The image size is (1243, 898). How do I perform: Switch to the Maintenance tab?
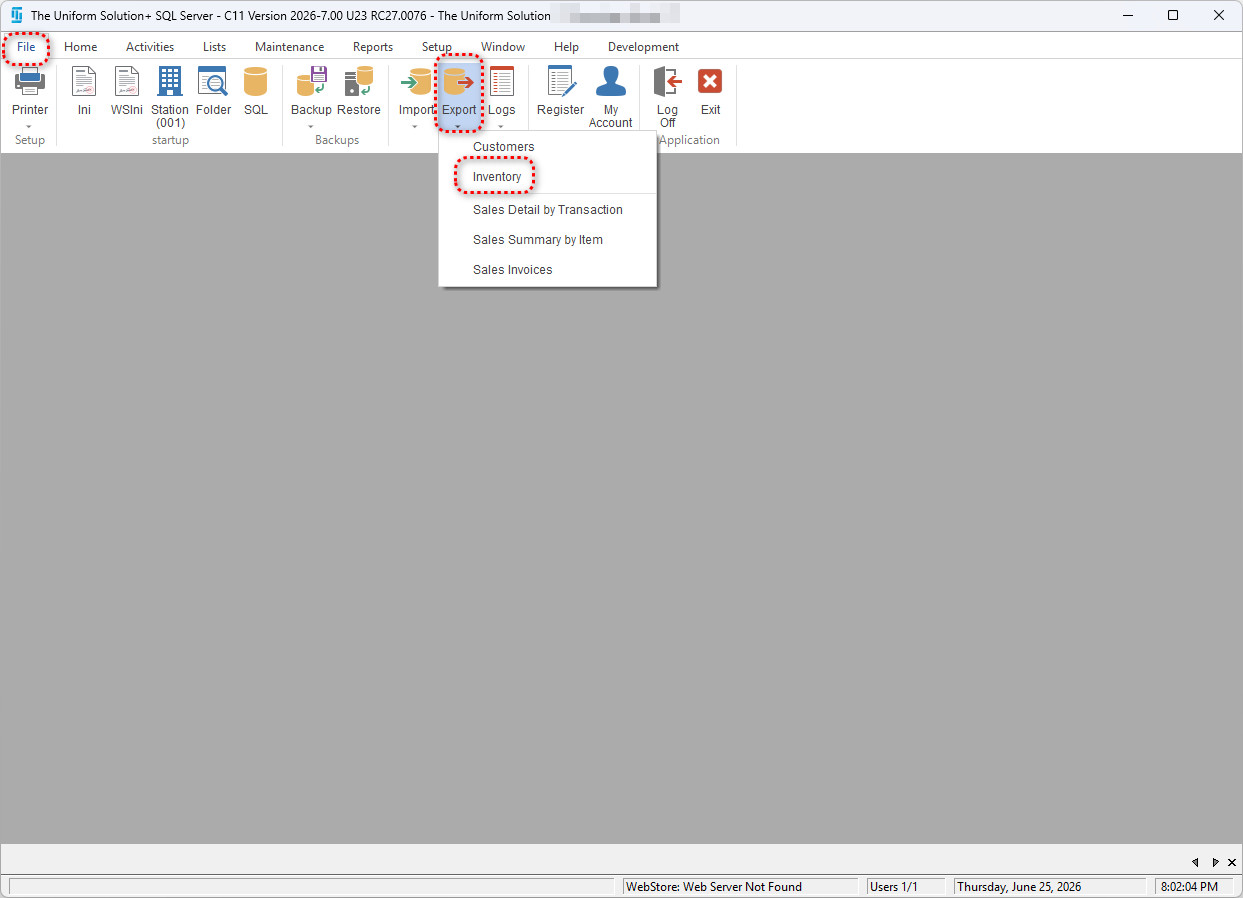[289, 47]
